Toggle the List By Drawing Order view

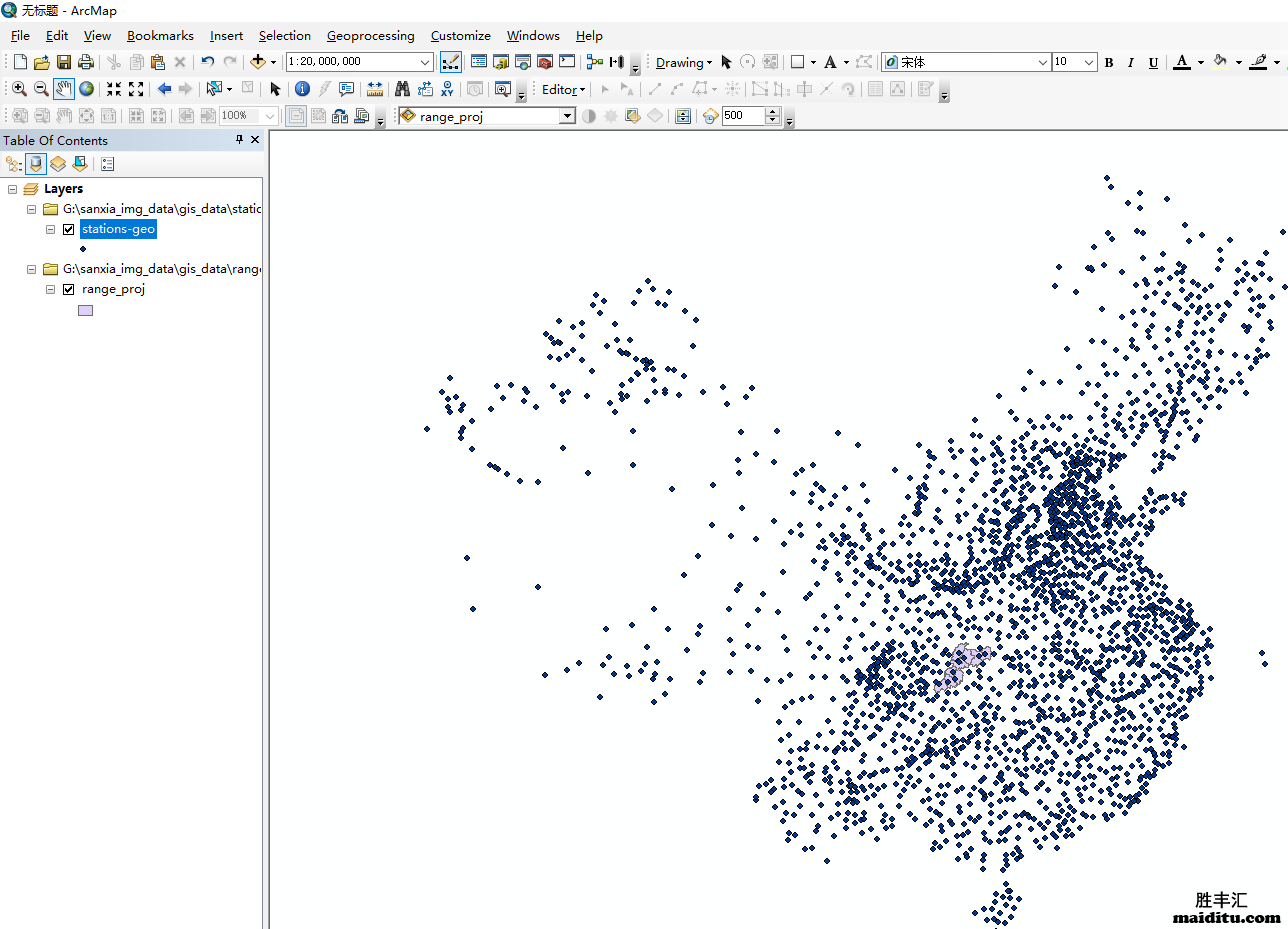tap(13, 163)
